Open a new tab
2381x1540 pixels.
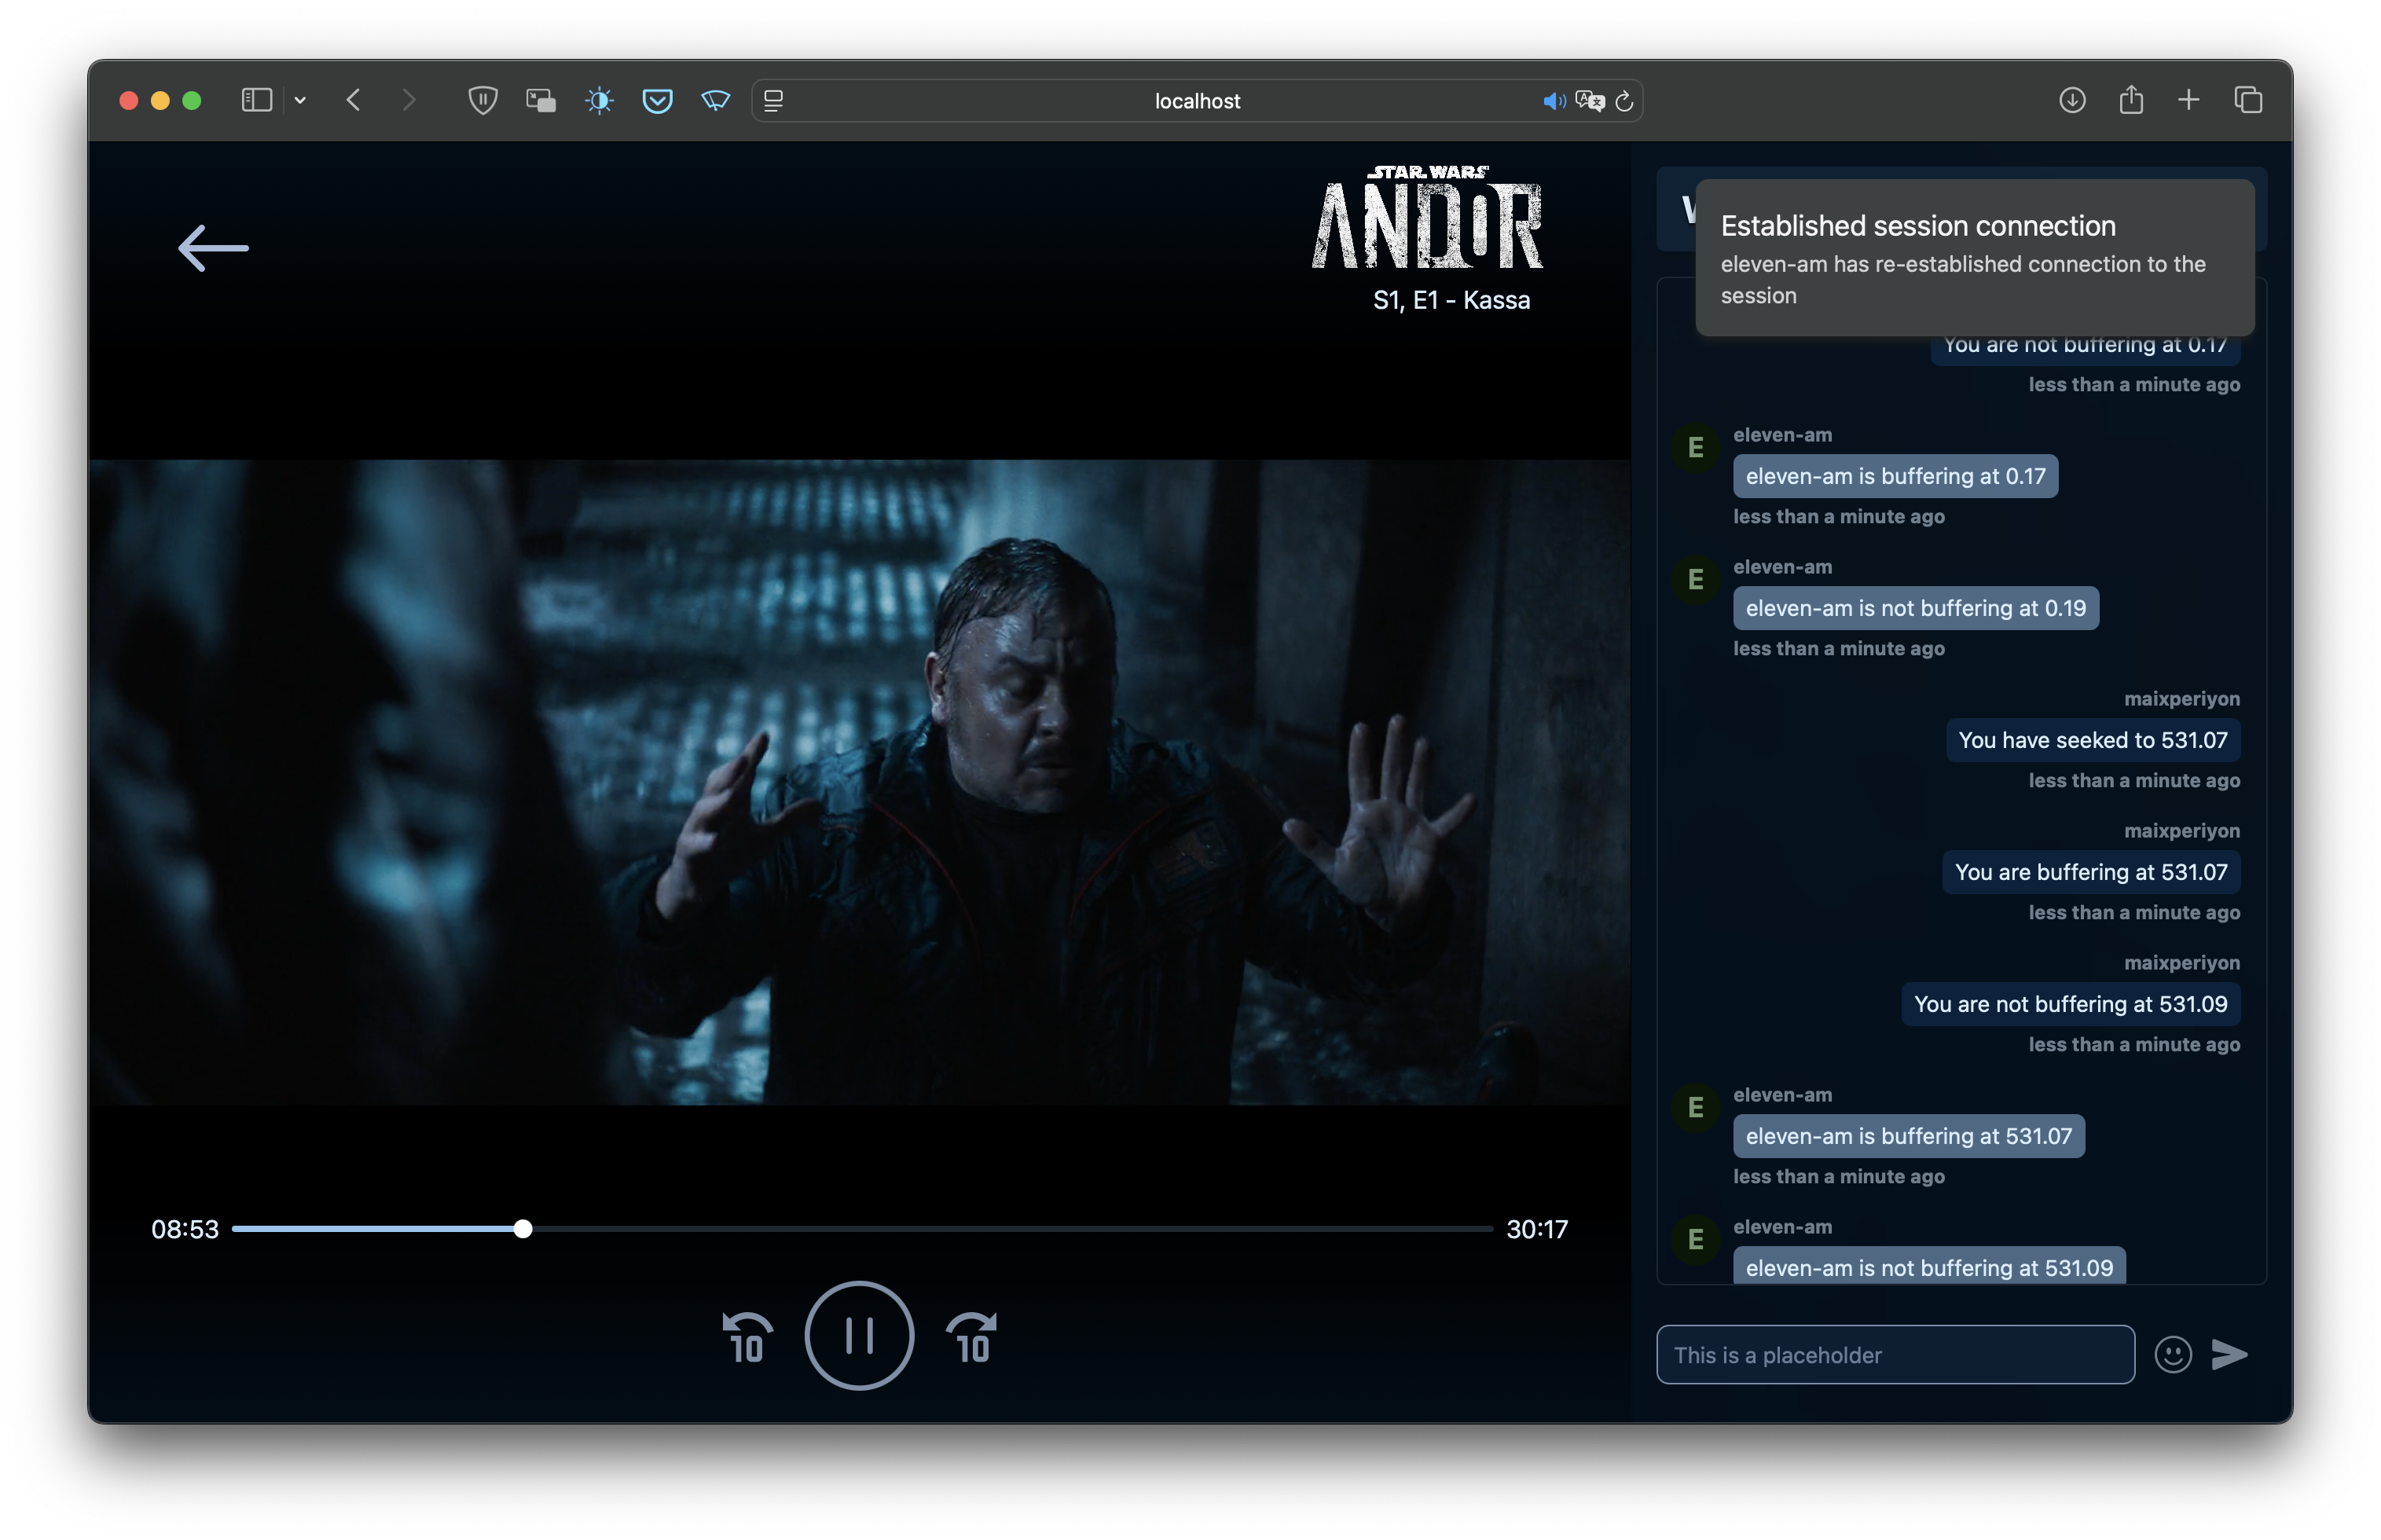2189,100
